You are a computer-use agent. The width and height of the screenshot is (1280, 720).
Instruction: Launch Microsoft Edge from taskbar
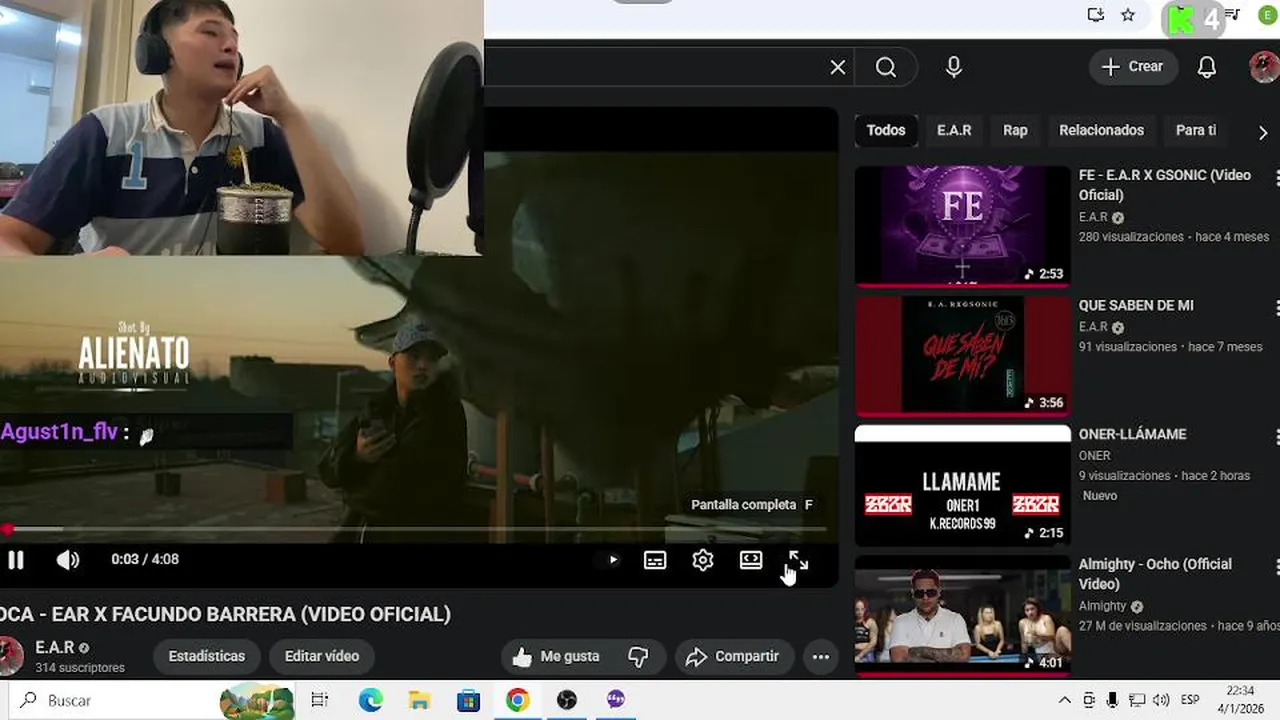click(371, 700)
